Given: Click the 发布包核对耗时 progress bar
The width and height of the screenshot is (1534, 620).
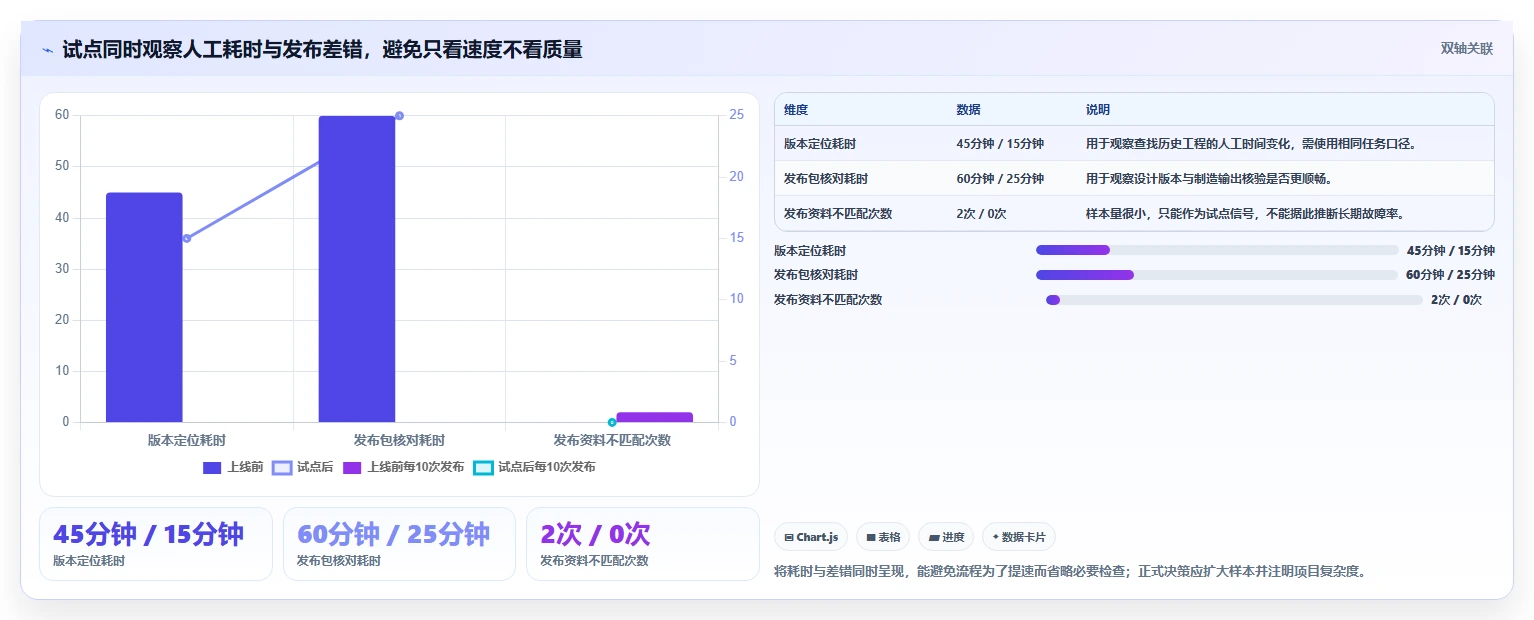Looking at the screenshot, I should coord(1217,275).
